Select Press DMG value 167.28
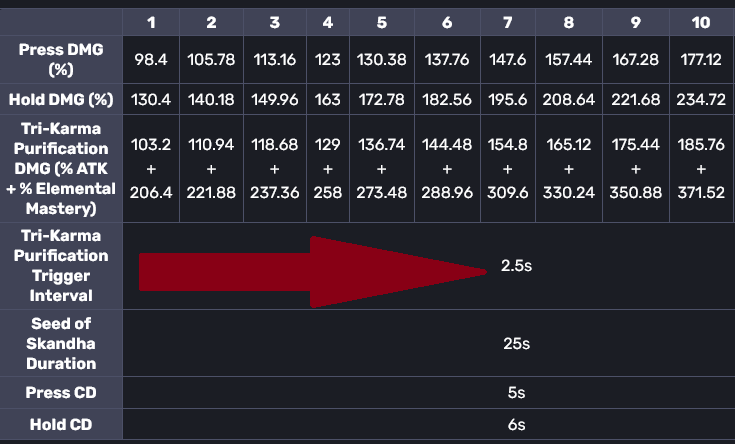 point(636,60)
